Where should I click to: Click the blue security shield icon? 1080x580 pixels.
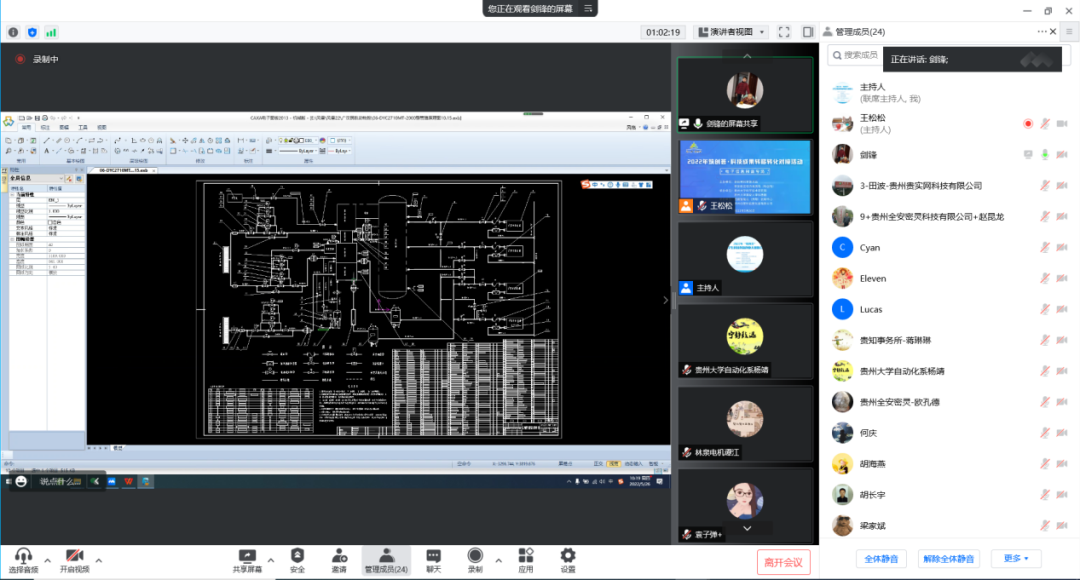32,32
